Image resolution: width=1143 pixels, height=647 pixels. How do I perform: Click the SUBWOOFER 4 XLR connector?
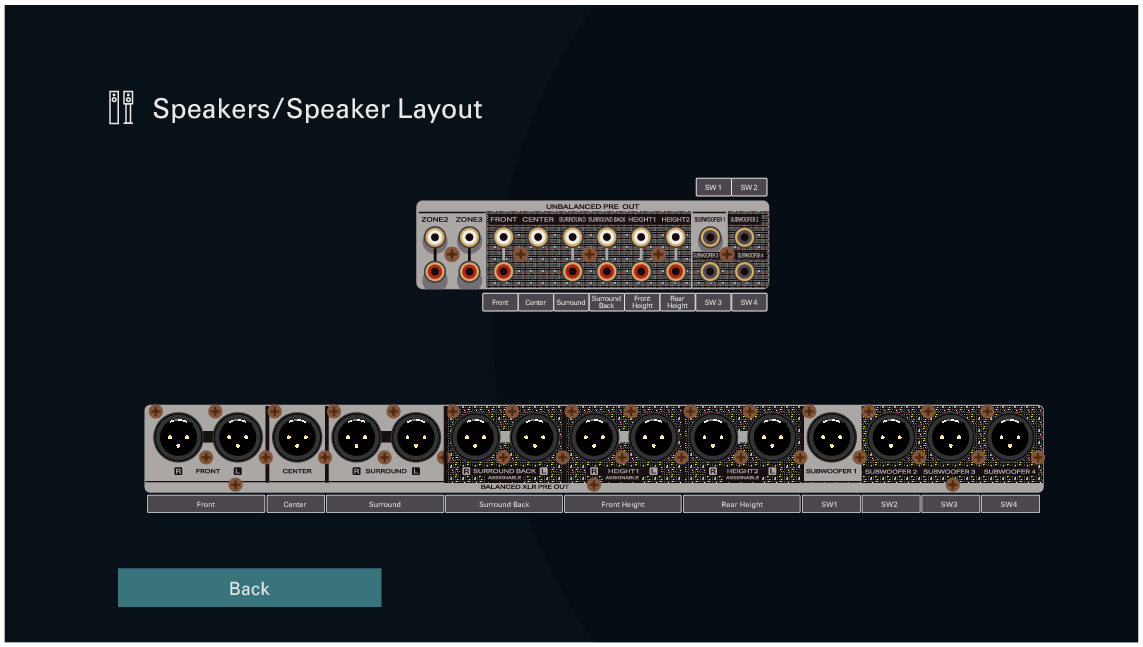(1010, 437)
